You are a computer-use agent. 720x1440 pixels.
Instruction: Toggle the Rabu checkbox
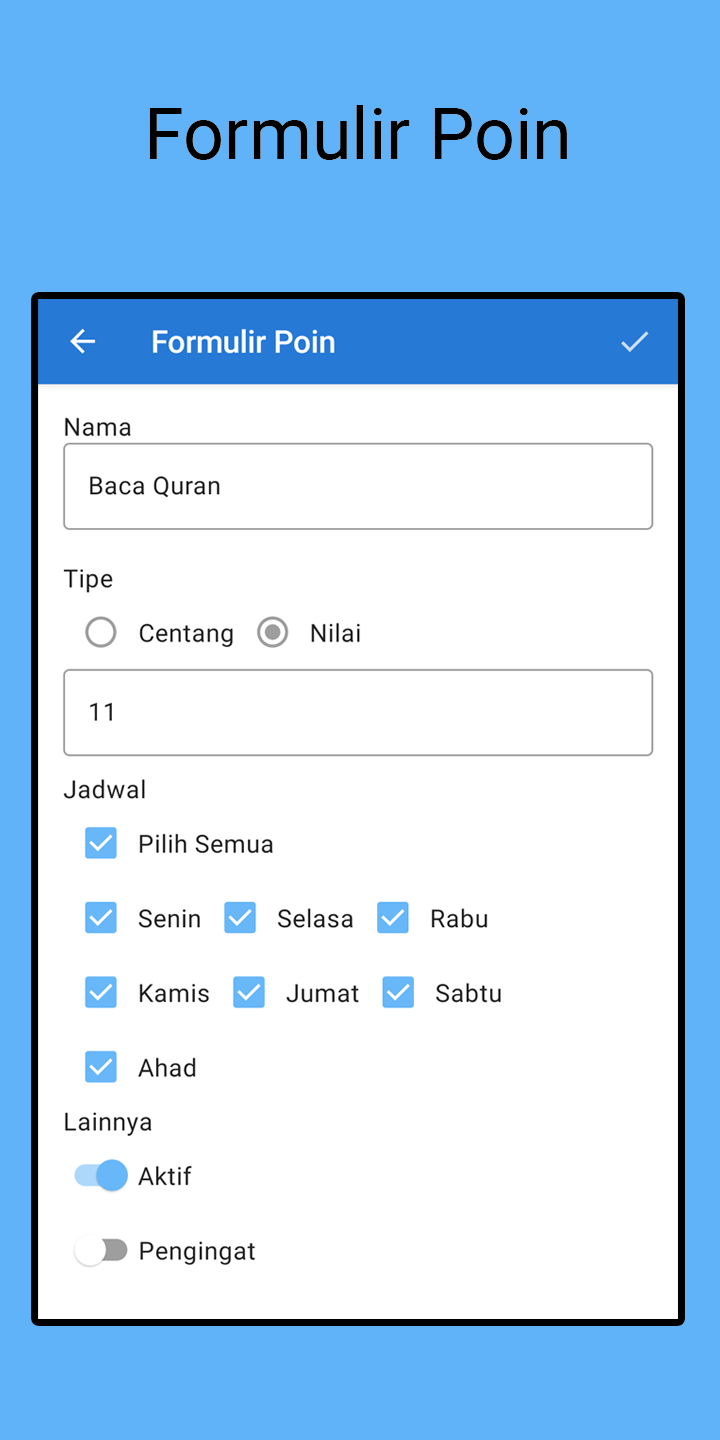(393, 918)
